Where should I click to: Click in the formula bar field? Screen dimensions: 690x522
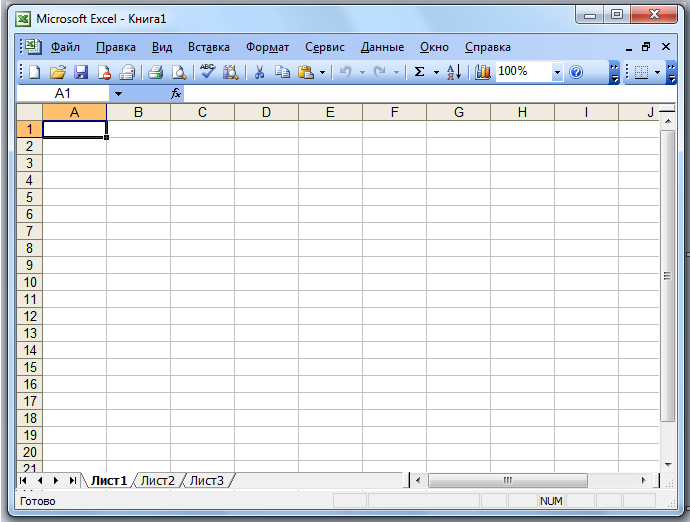click(x=429, y=93)
